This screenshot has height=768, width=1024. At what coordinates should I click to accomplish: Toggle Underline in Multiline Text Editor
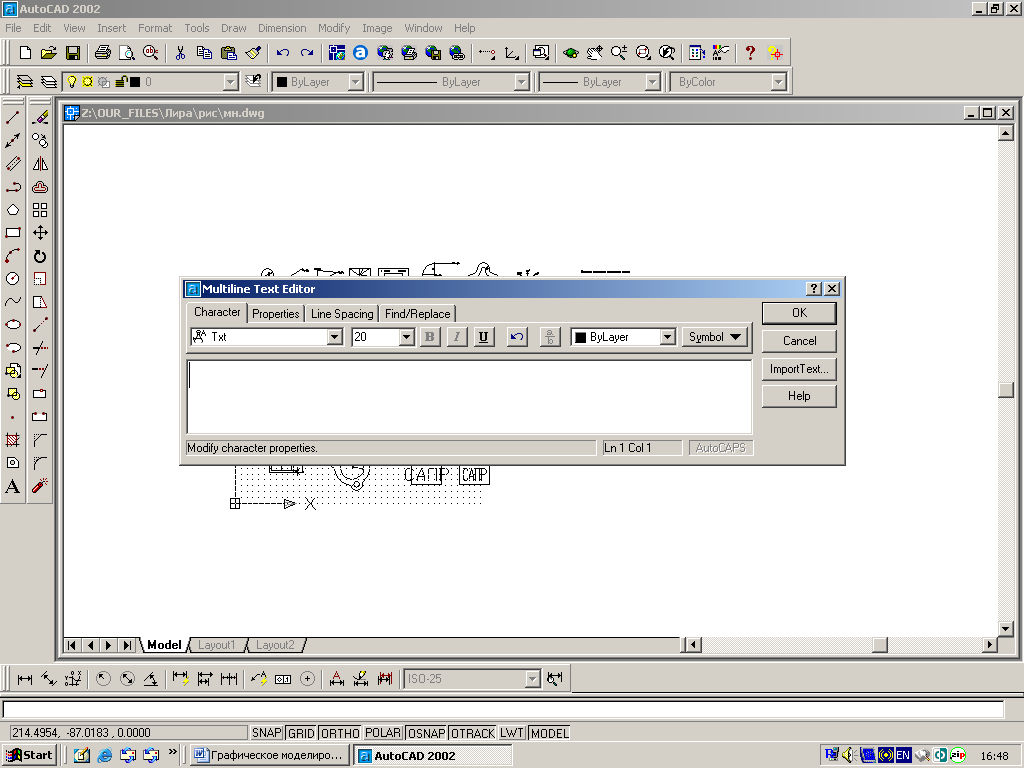click(483, 337)
